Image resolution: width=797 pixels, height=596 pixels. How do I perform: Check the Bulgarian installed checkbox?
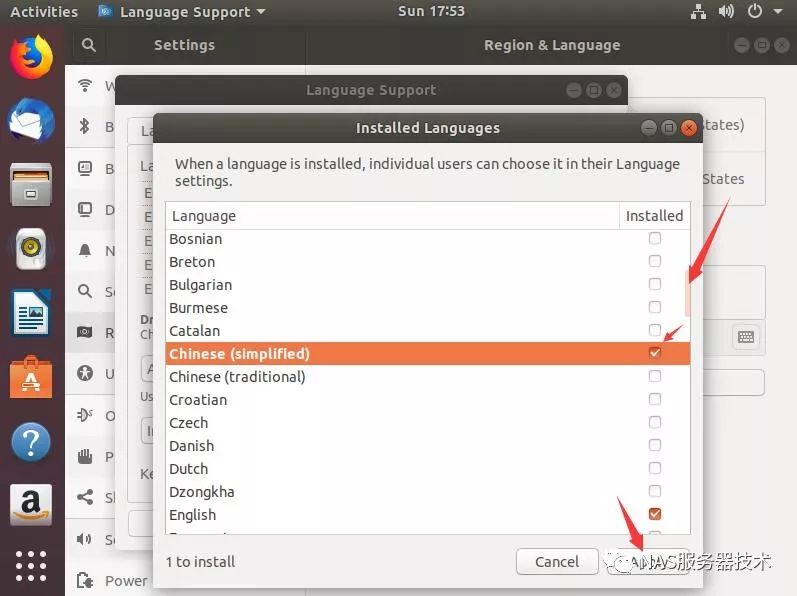point(655,284)
